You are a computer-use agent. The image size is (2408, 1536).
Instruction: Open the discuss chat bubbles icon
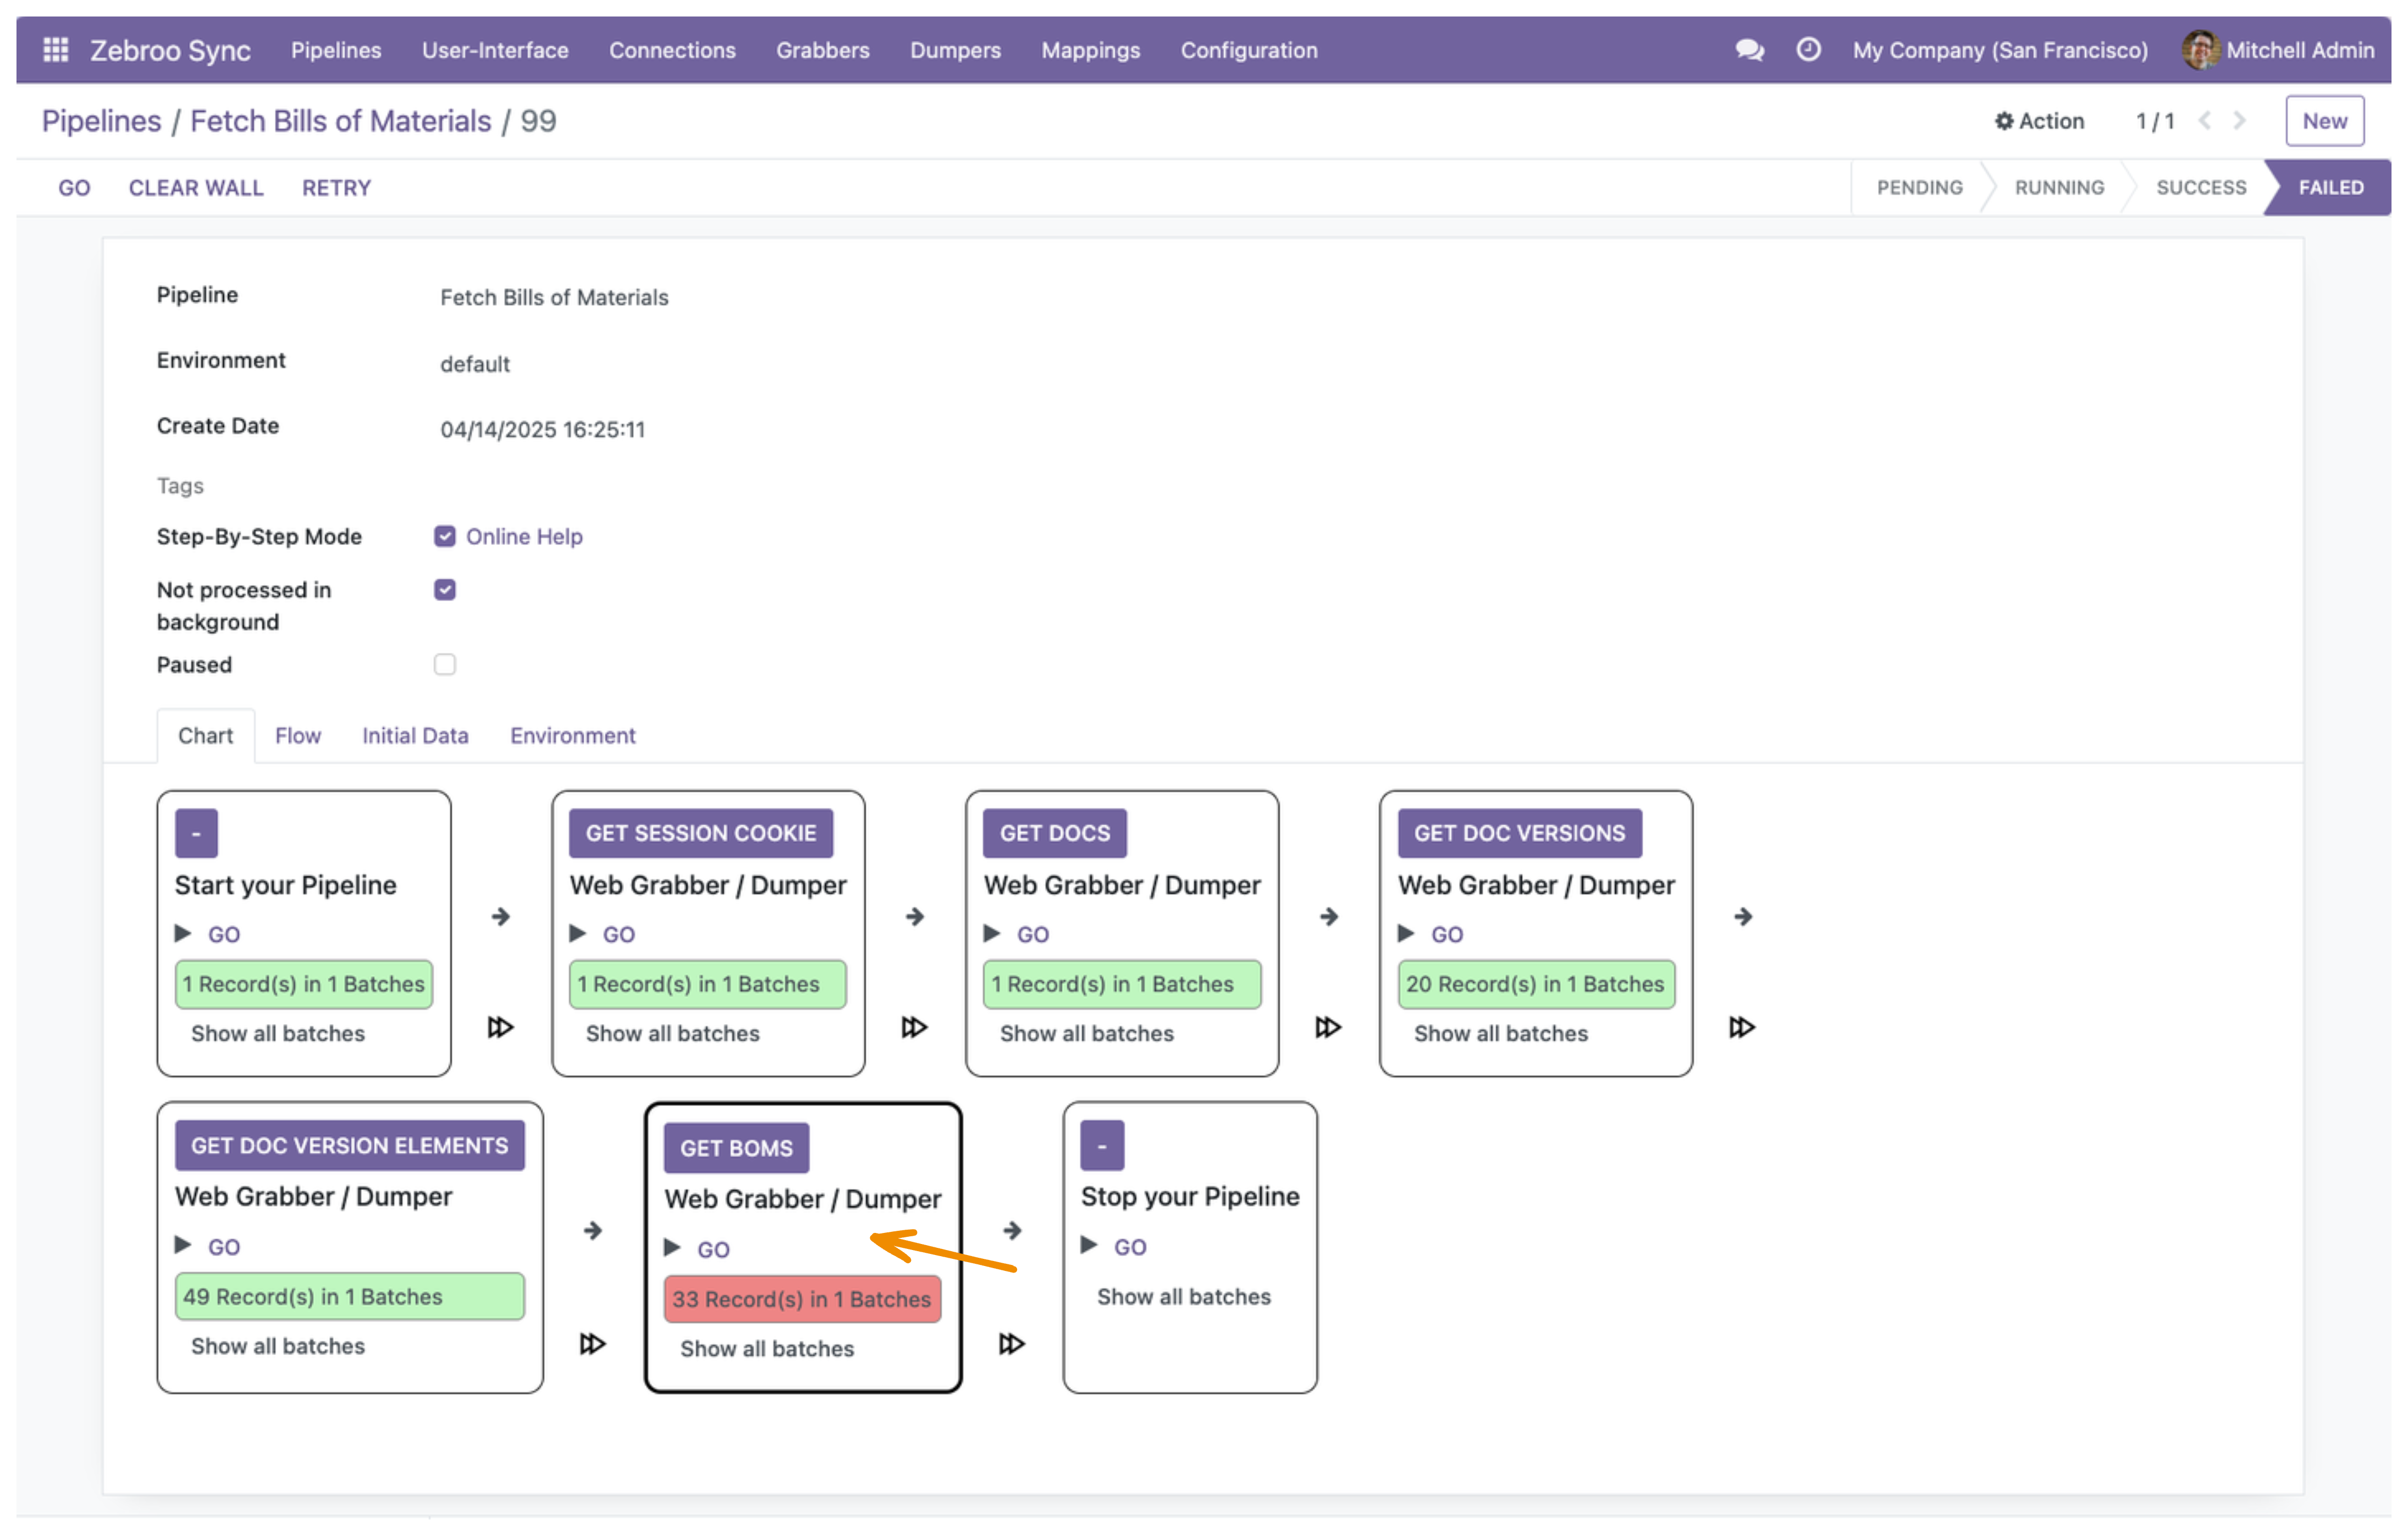[x=1749, y=50]
